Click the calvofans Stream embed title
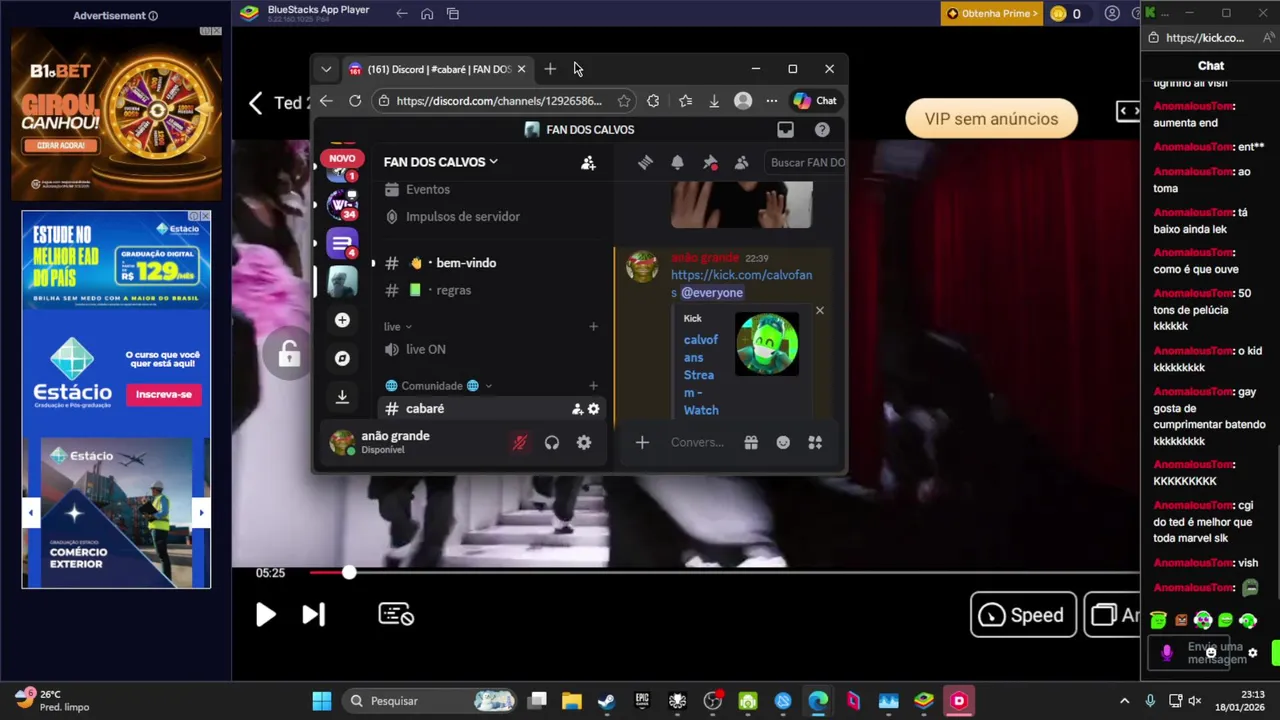 point(701,375)
